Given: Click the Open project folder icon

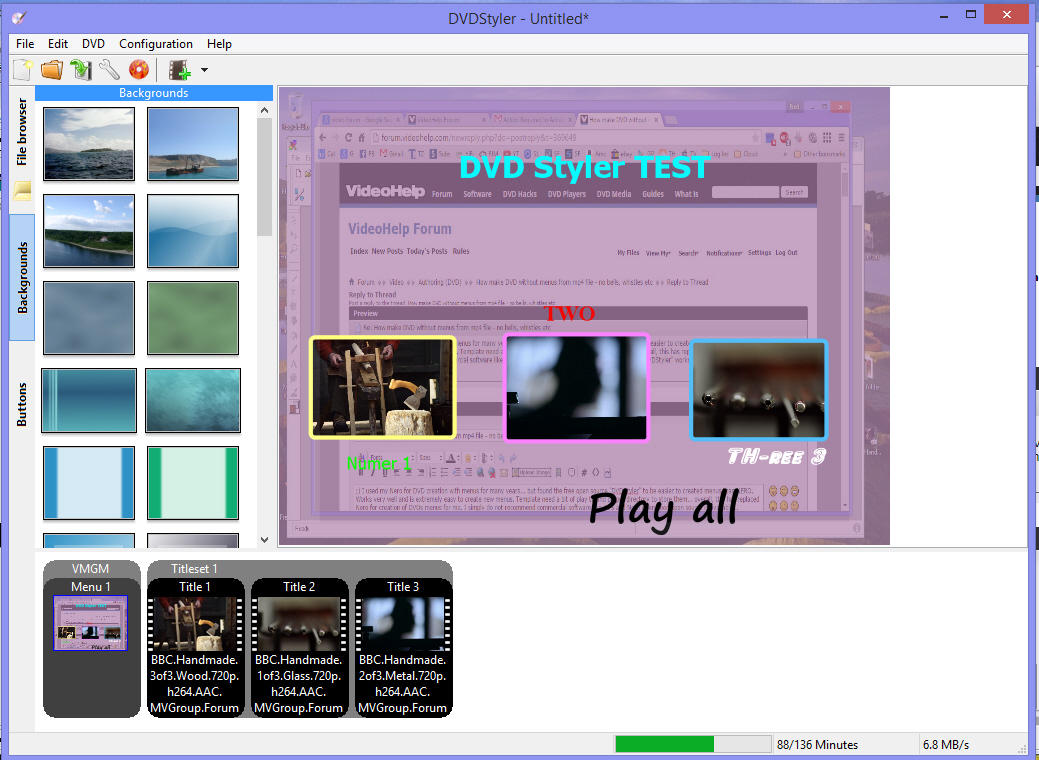Looking at the screenshot, I should pos(52,70).
